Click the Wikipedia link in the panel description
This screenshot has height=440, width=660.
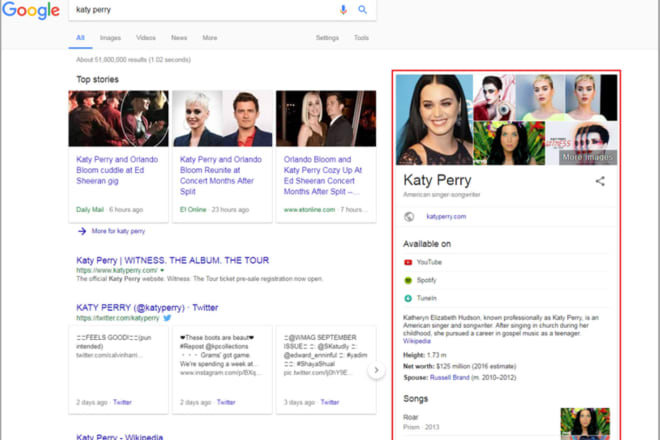(417, 341)
